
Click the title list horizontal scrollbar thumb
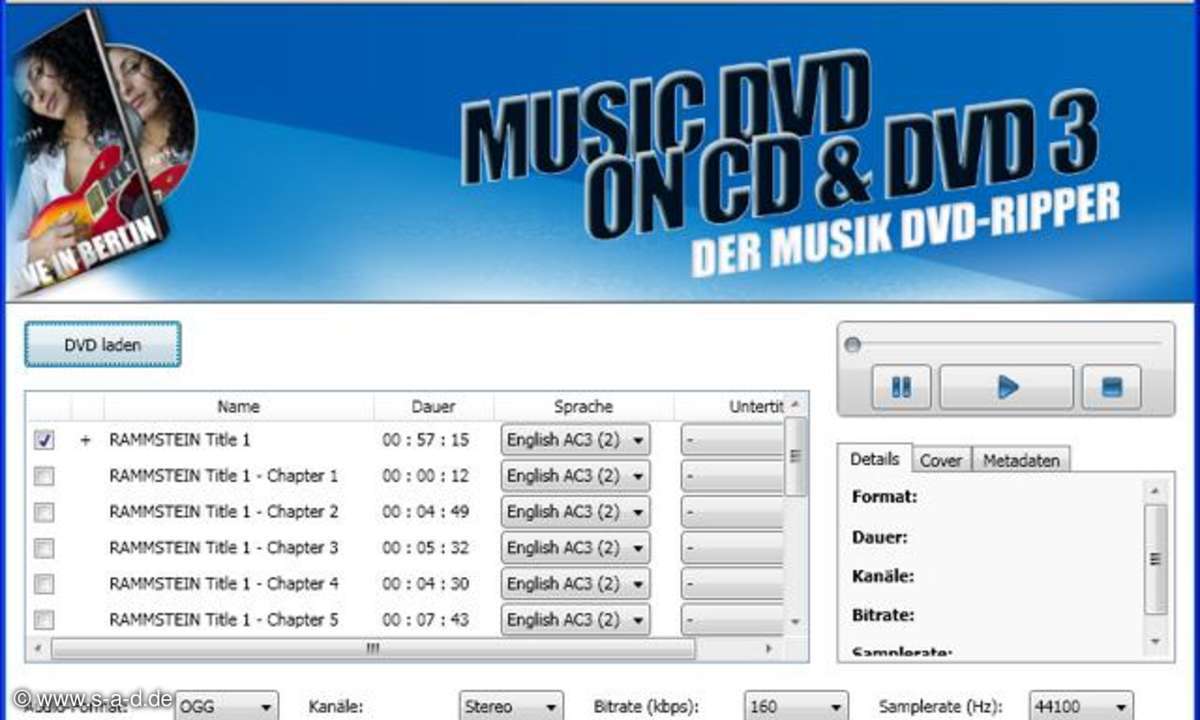tap(372, 648)
